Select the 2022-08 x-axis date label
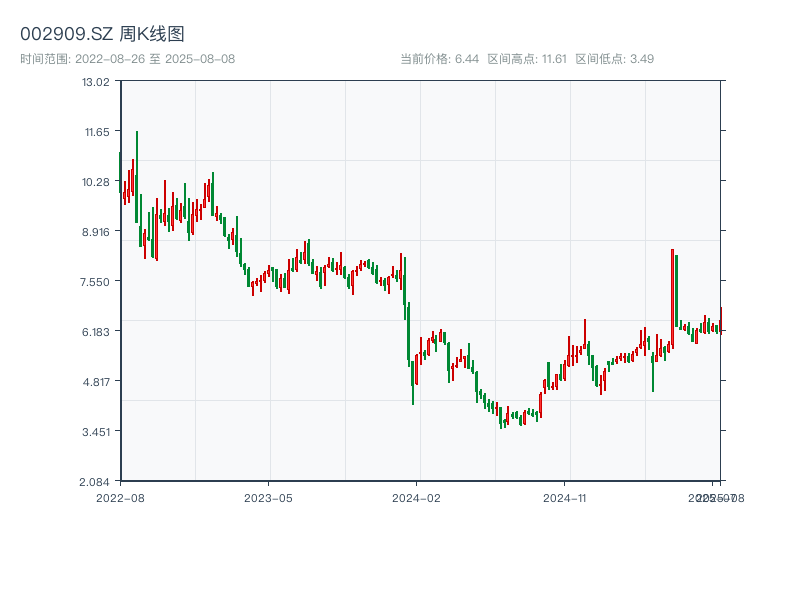Viewport: 800px width, 600px height. point(120,497)
